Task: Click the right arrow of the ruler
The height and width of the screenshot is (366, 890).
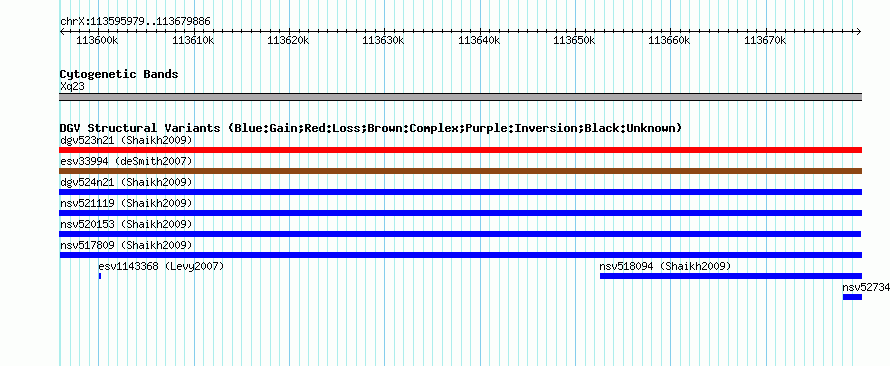Action: point(859,31)
